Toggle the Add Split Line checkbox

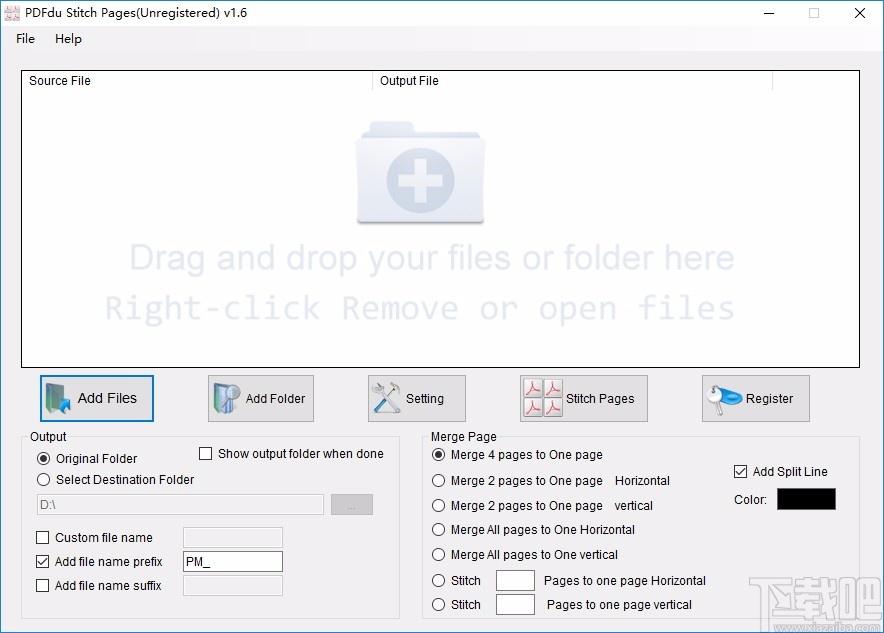tap(740, 472)
